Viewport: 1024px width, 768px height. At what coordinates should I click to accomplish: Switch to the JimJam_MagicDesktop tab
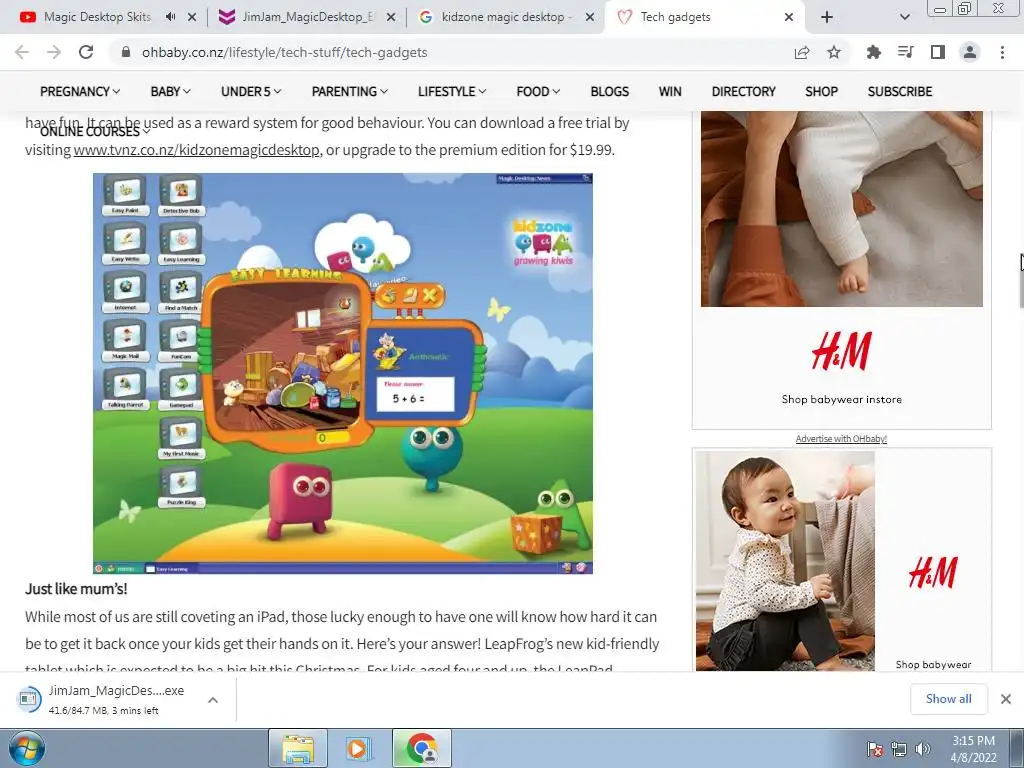pyautogui.click(x=308, y=17)
